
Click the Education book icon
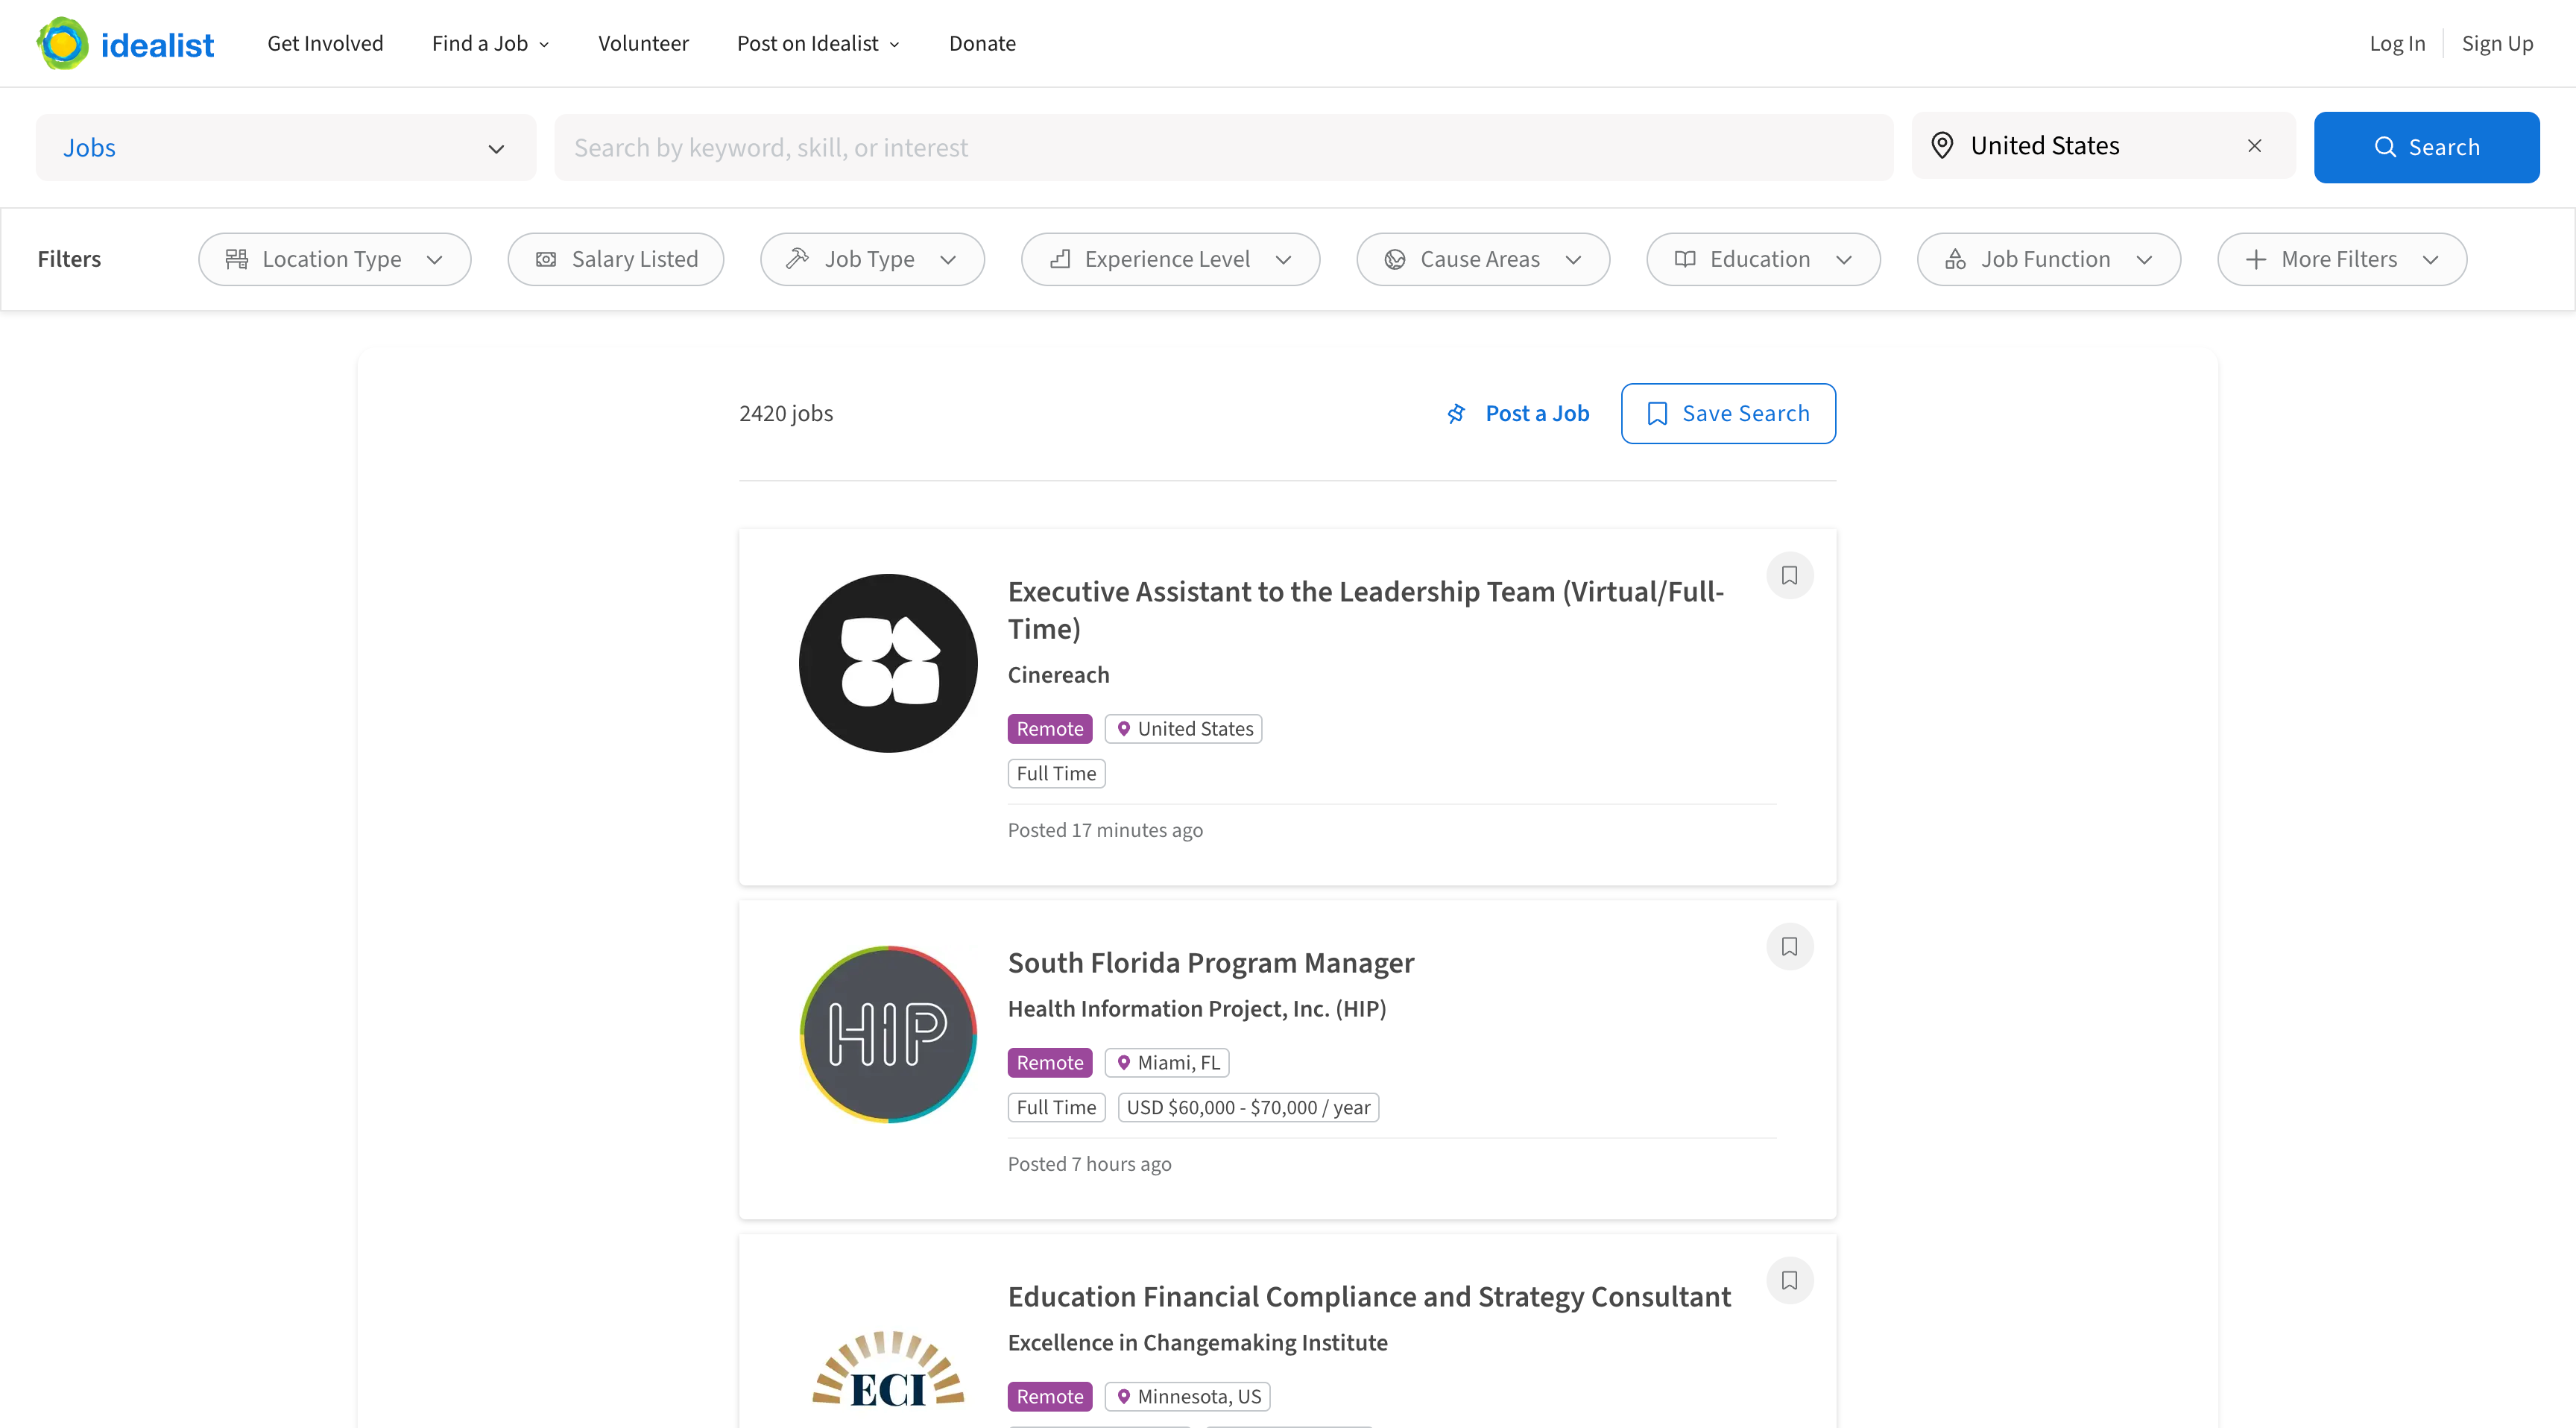(1685, 259)
